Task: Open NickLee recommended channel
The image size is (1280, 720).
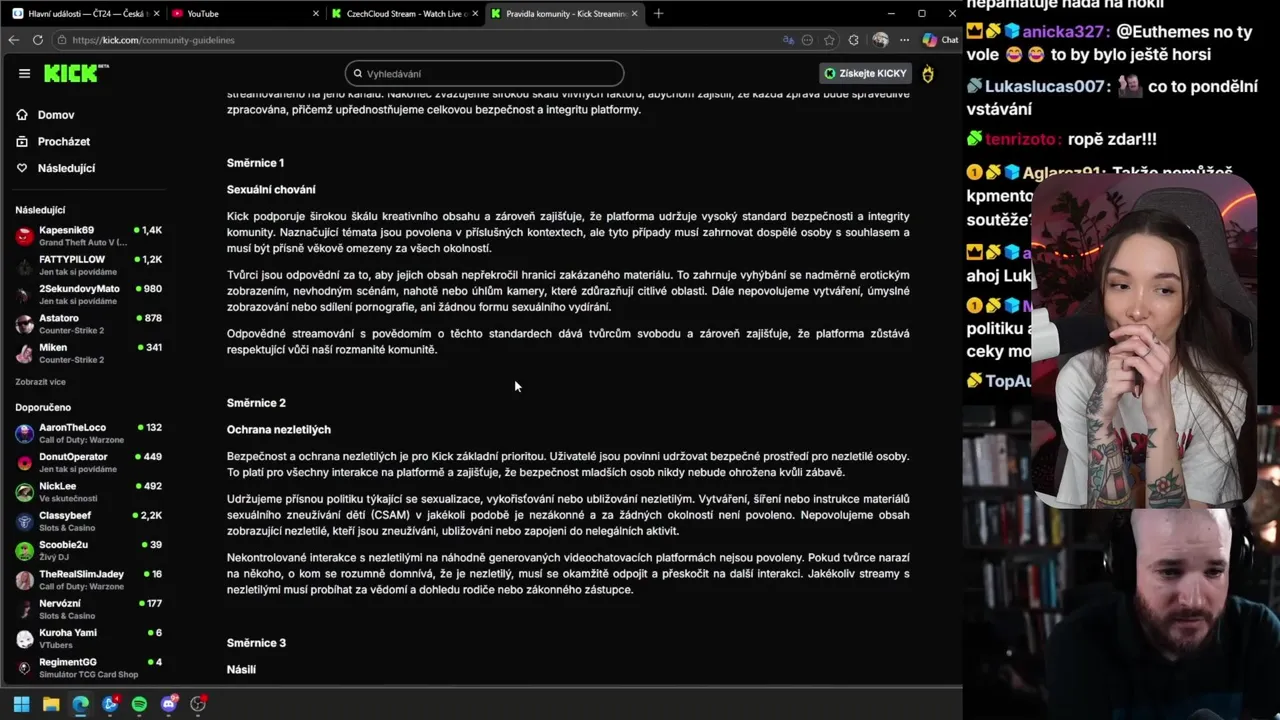Action: pyautogui.click(x=88, y=492)
